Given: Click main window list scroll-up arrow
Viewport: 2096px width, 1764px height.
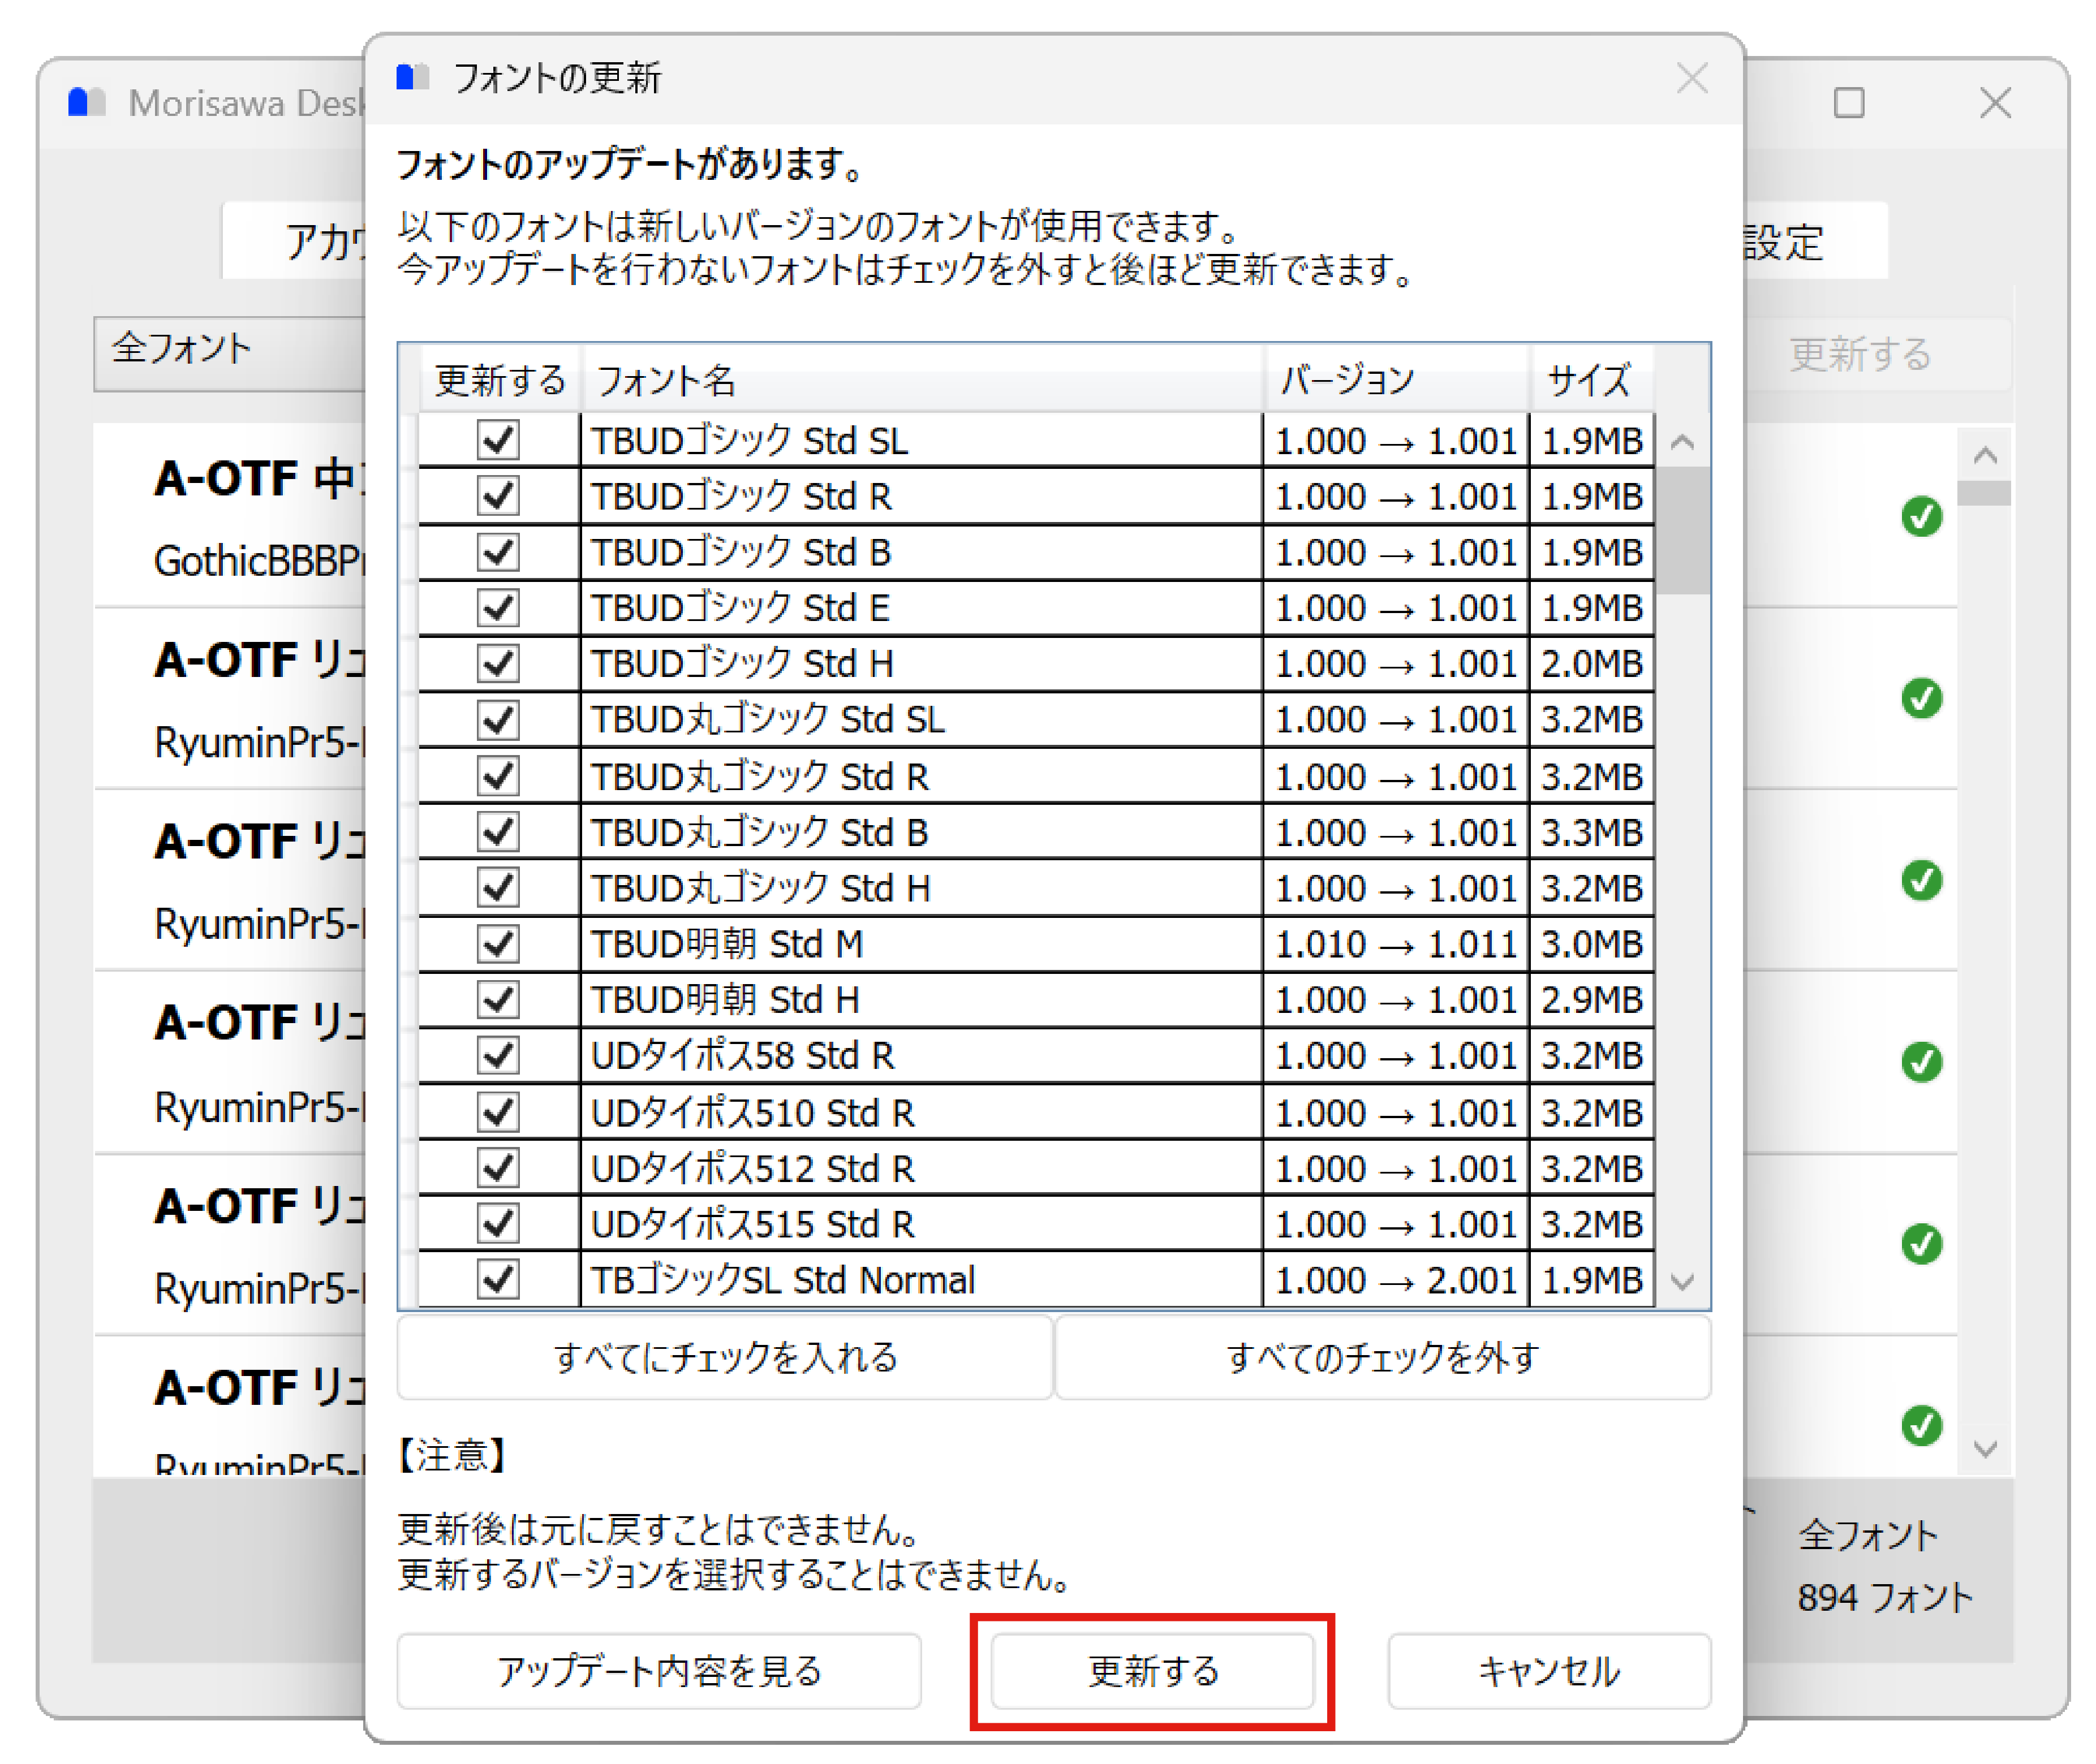Looking at the screenshot, I should (x=1986, y=456).
